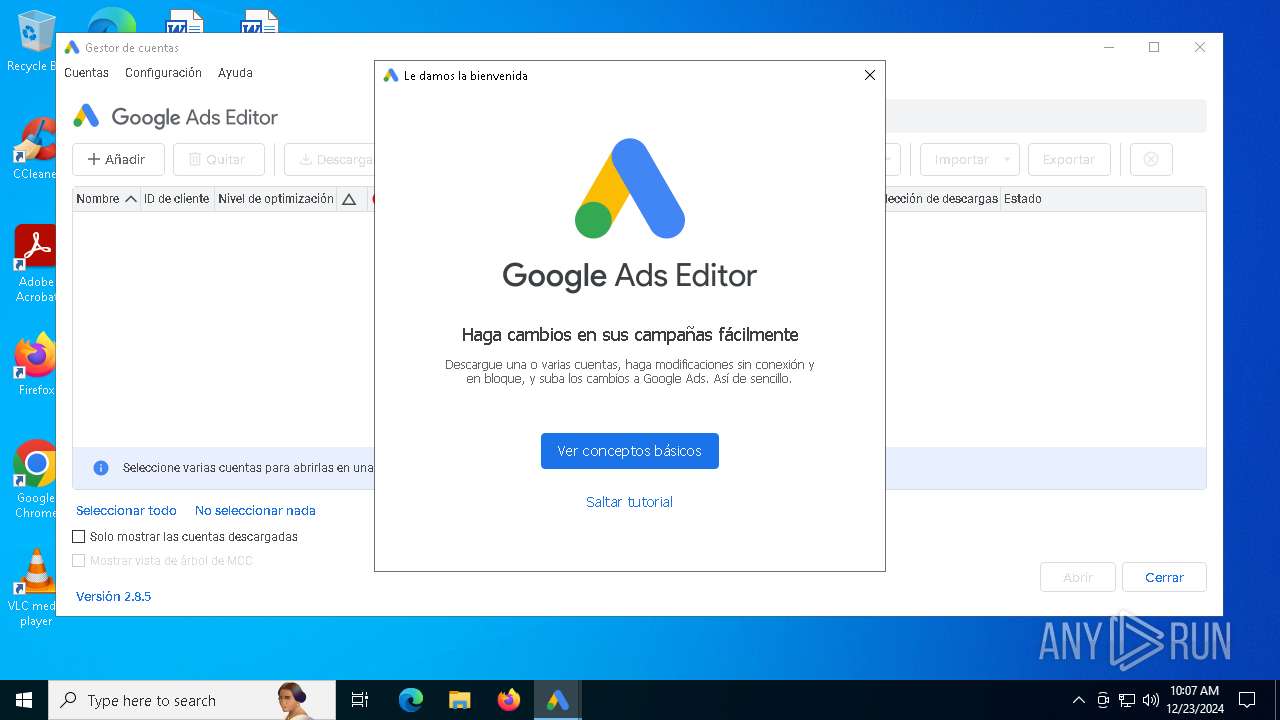Open the Ayuda menu

tap(235, 73)
